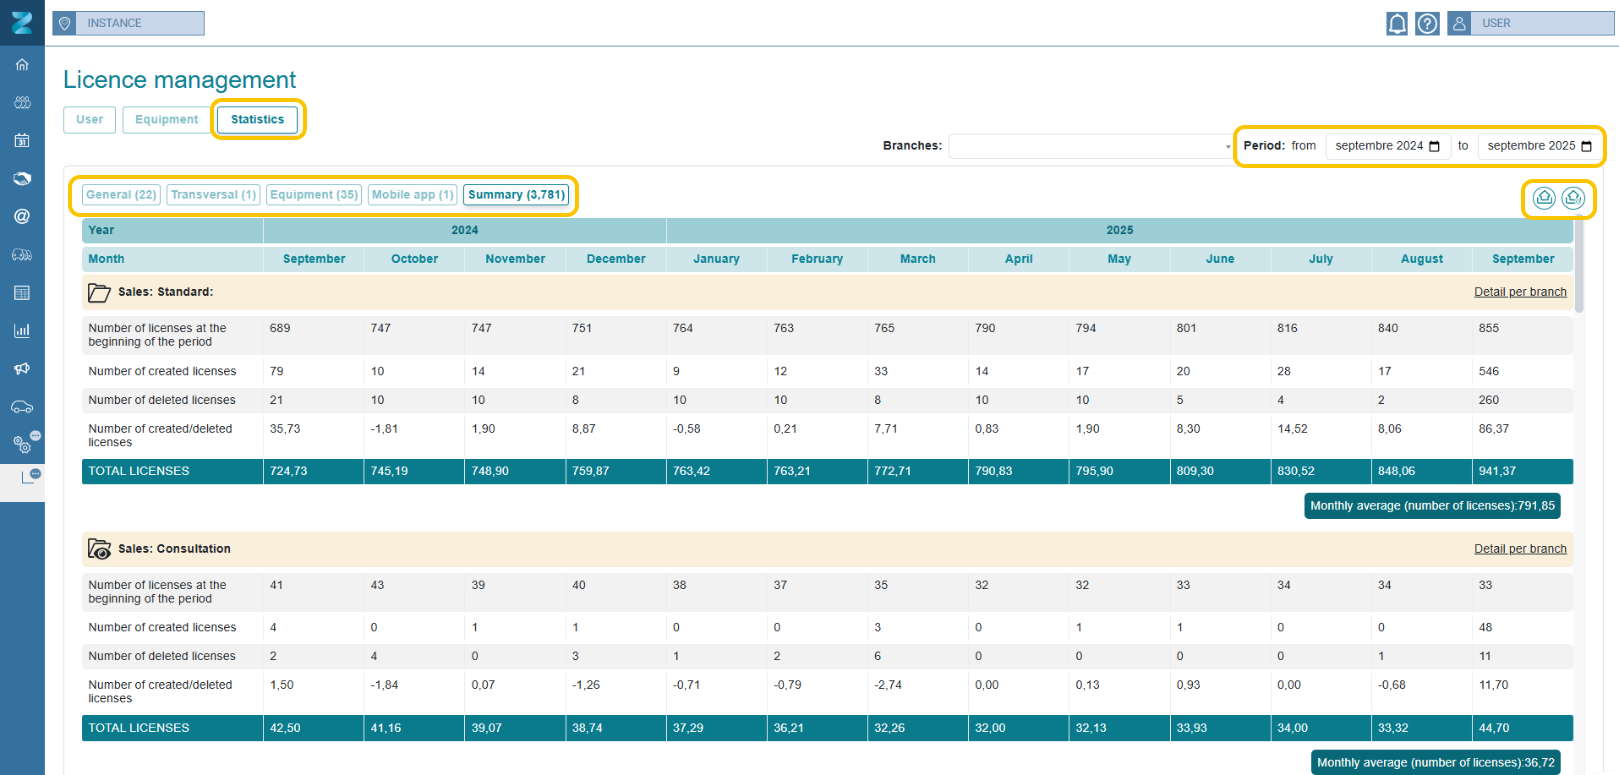Open Detail per branch for Sales: Standard
Image resolution: width=1619 pixels, height=775 pixels.
[1520, 292]
